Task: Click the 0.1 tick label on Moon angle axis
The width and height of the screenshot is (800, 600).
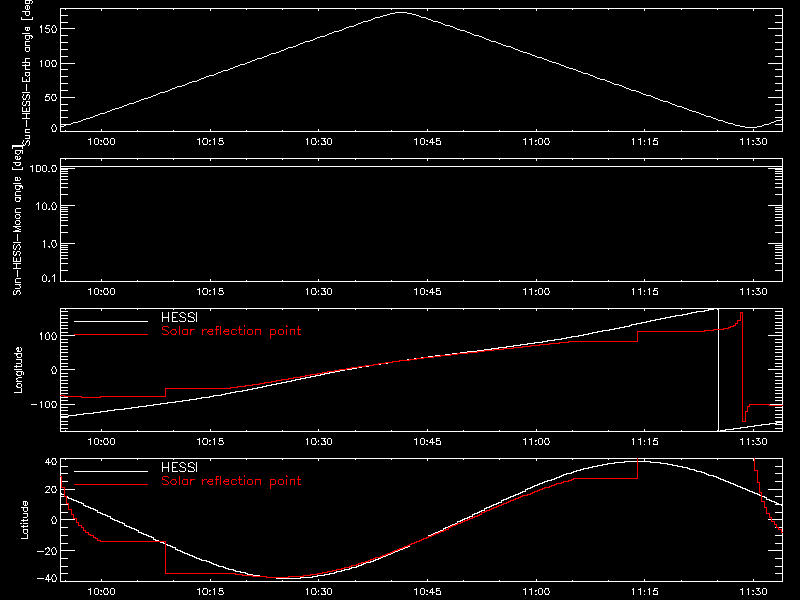Action: click(x=49, y=279)
